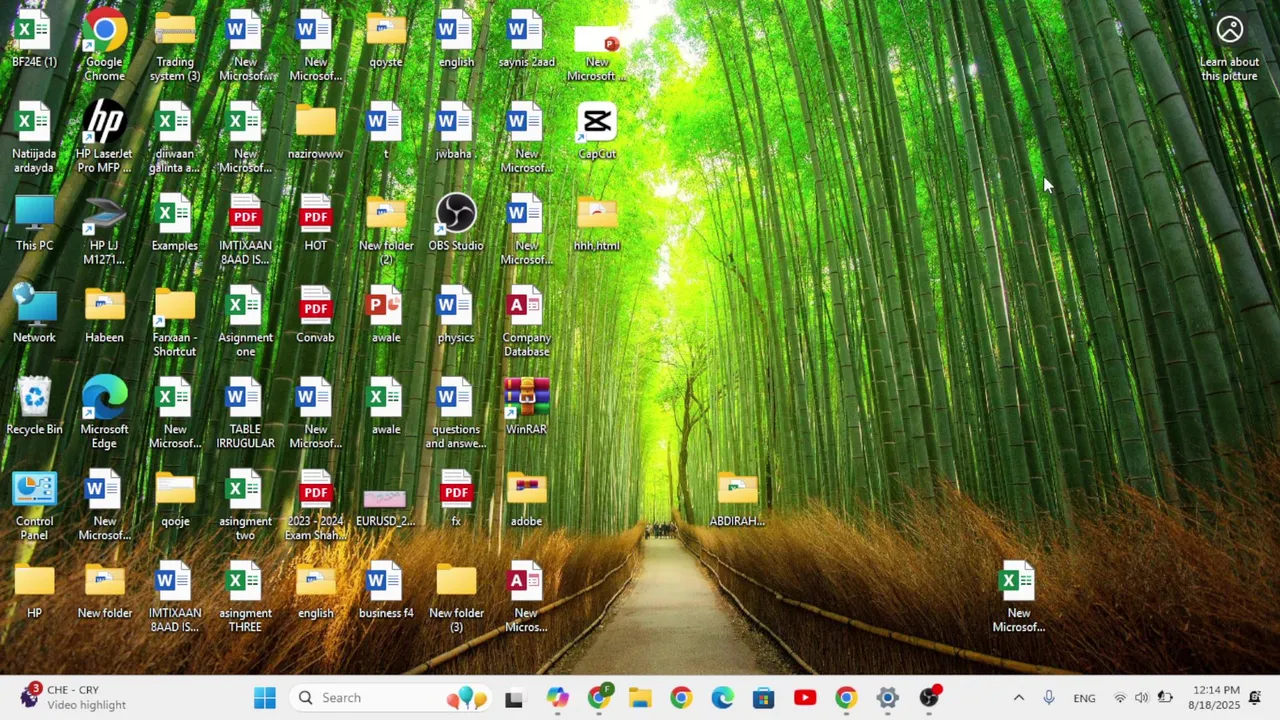Show hidden system tray icons
The width and height of the screenshot is (1280, 720).
tap(1019, 698)
